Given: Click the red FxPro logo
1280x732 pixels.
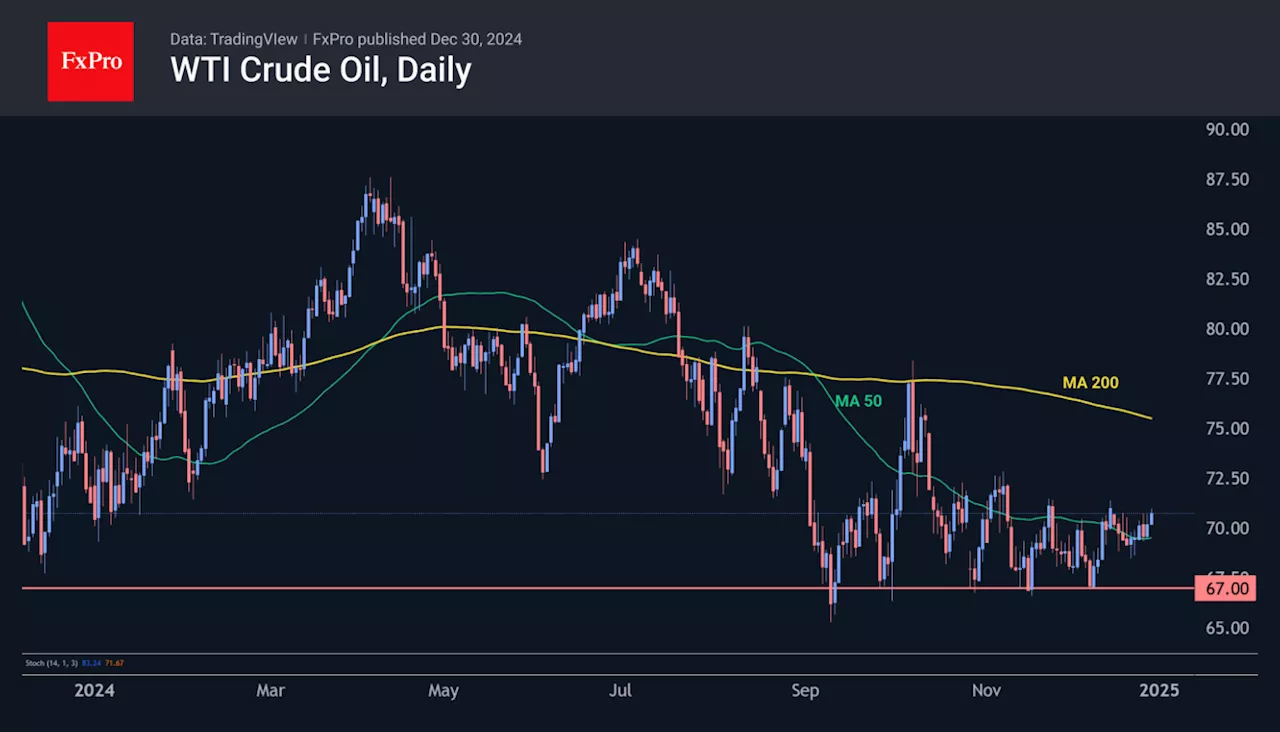Looking at the screenshot, I should pyautogui.click(x=91, y=61).
